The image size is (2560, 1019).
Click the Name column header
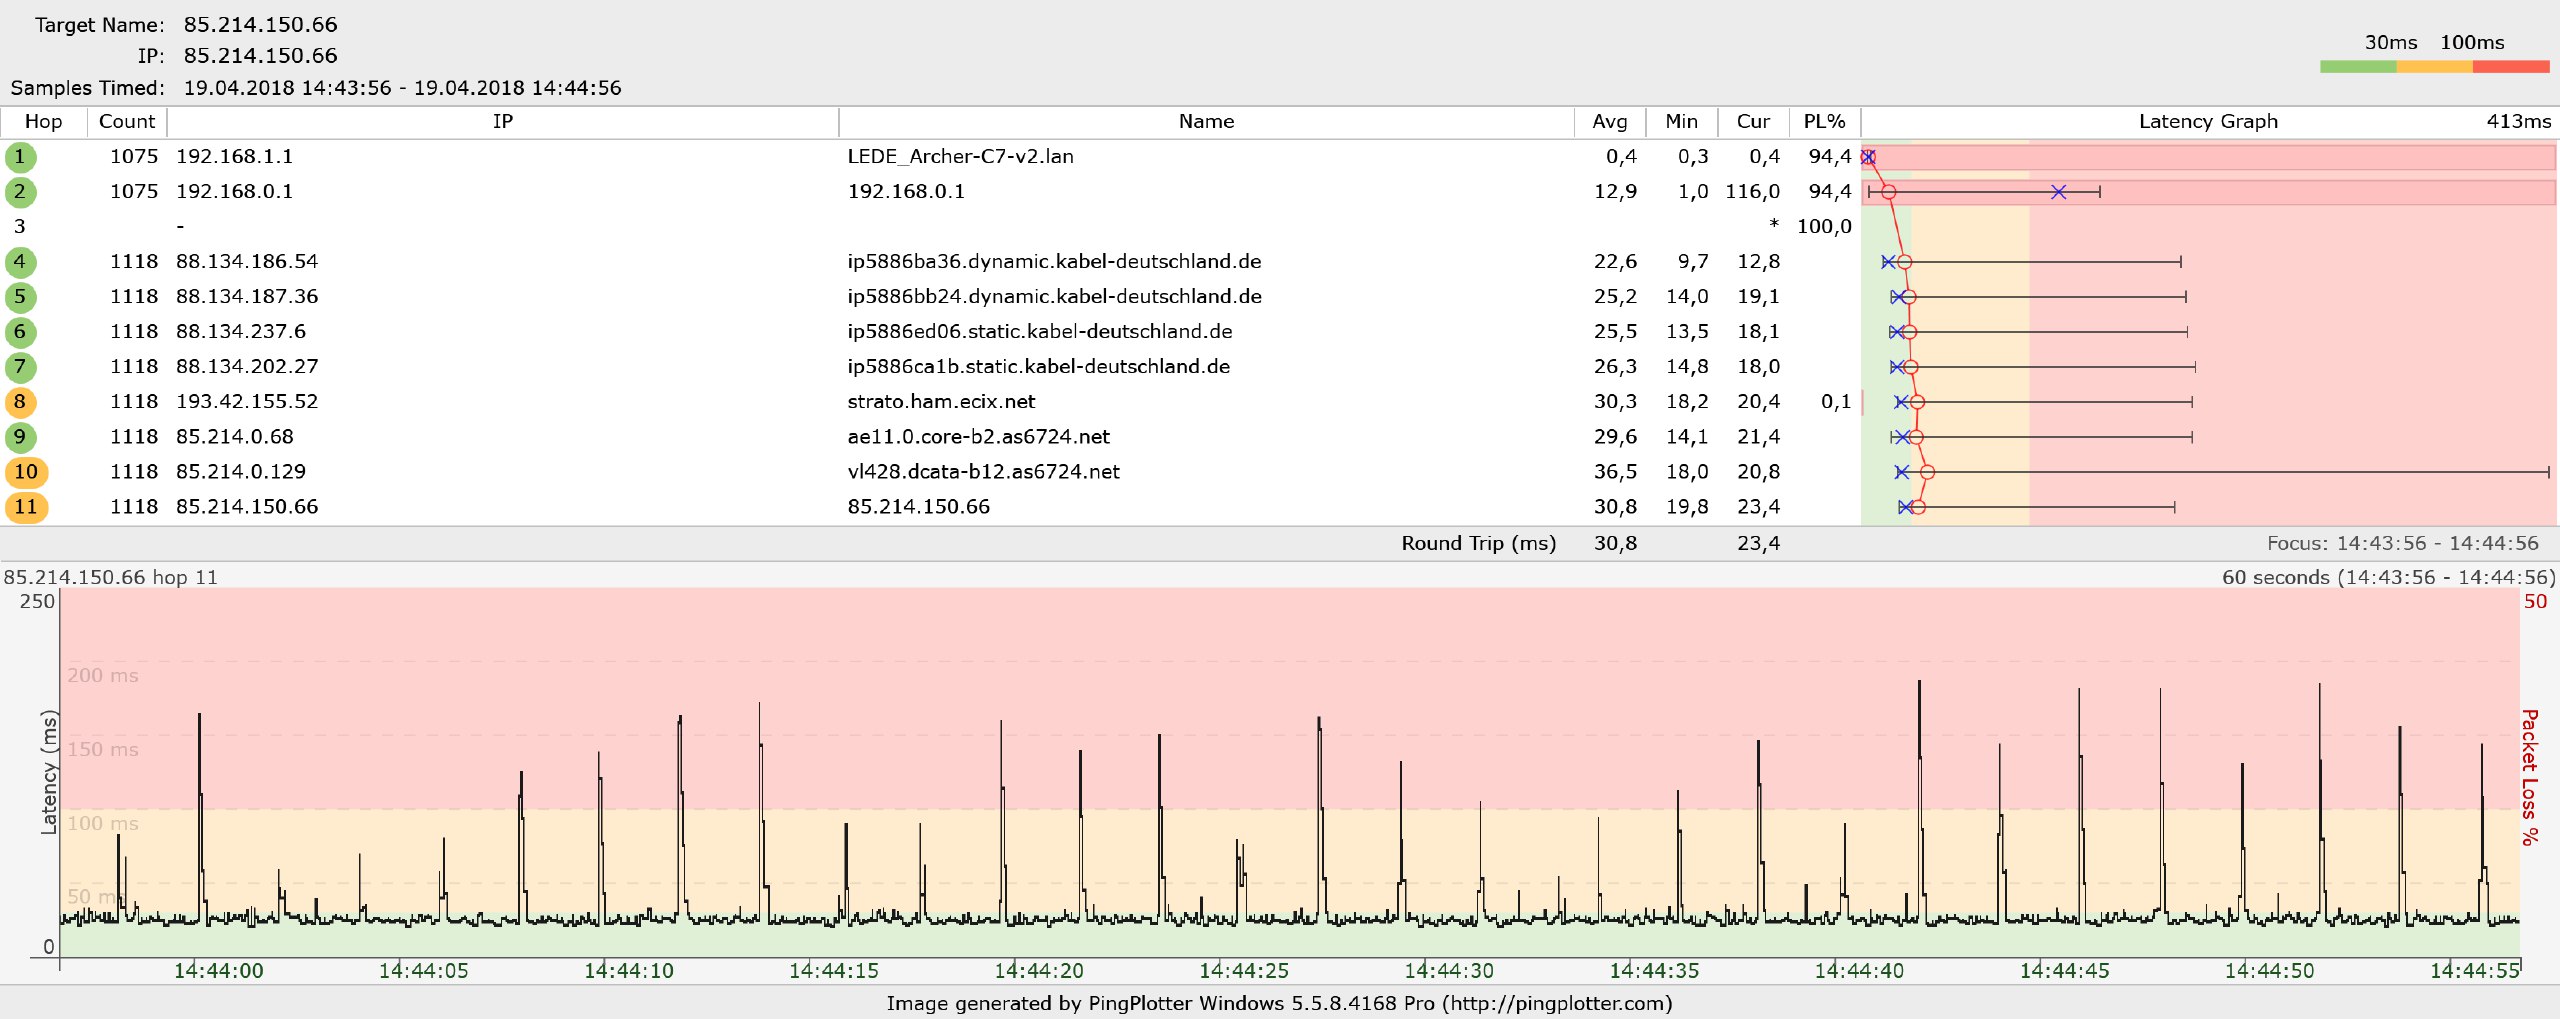(x=1206, y=121)
